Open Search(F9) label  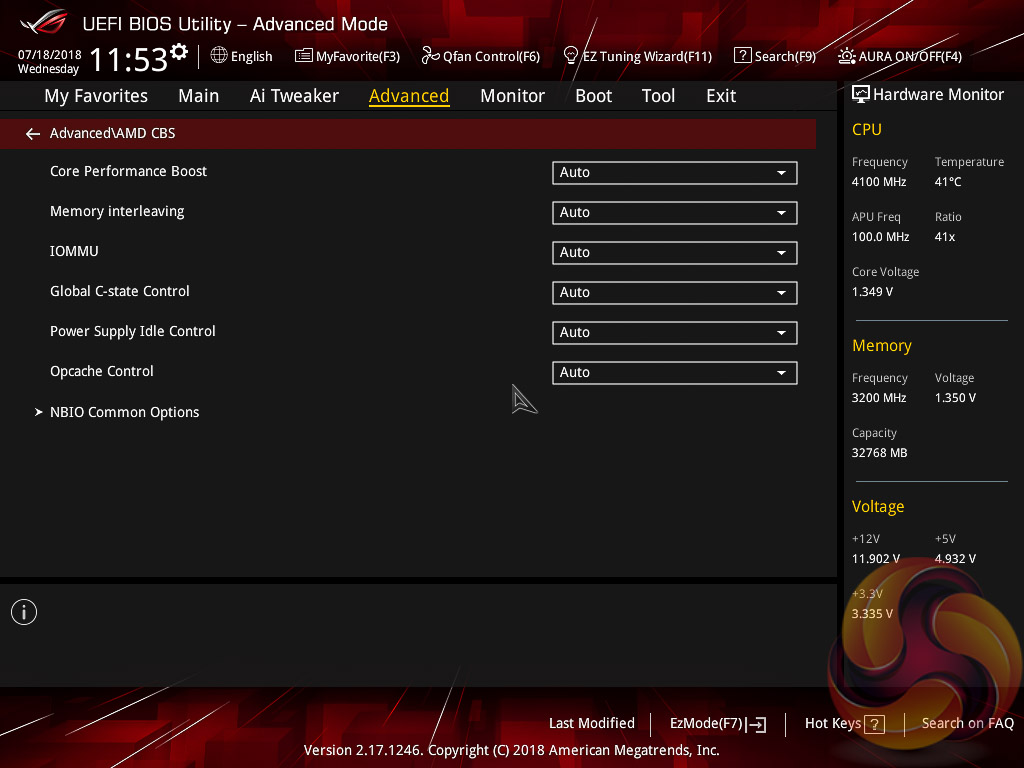click(x=785, y=56)
